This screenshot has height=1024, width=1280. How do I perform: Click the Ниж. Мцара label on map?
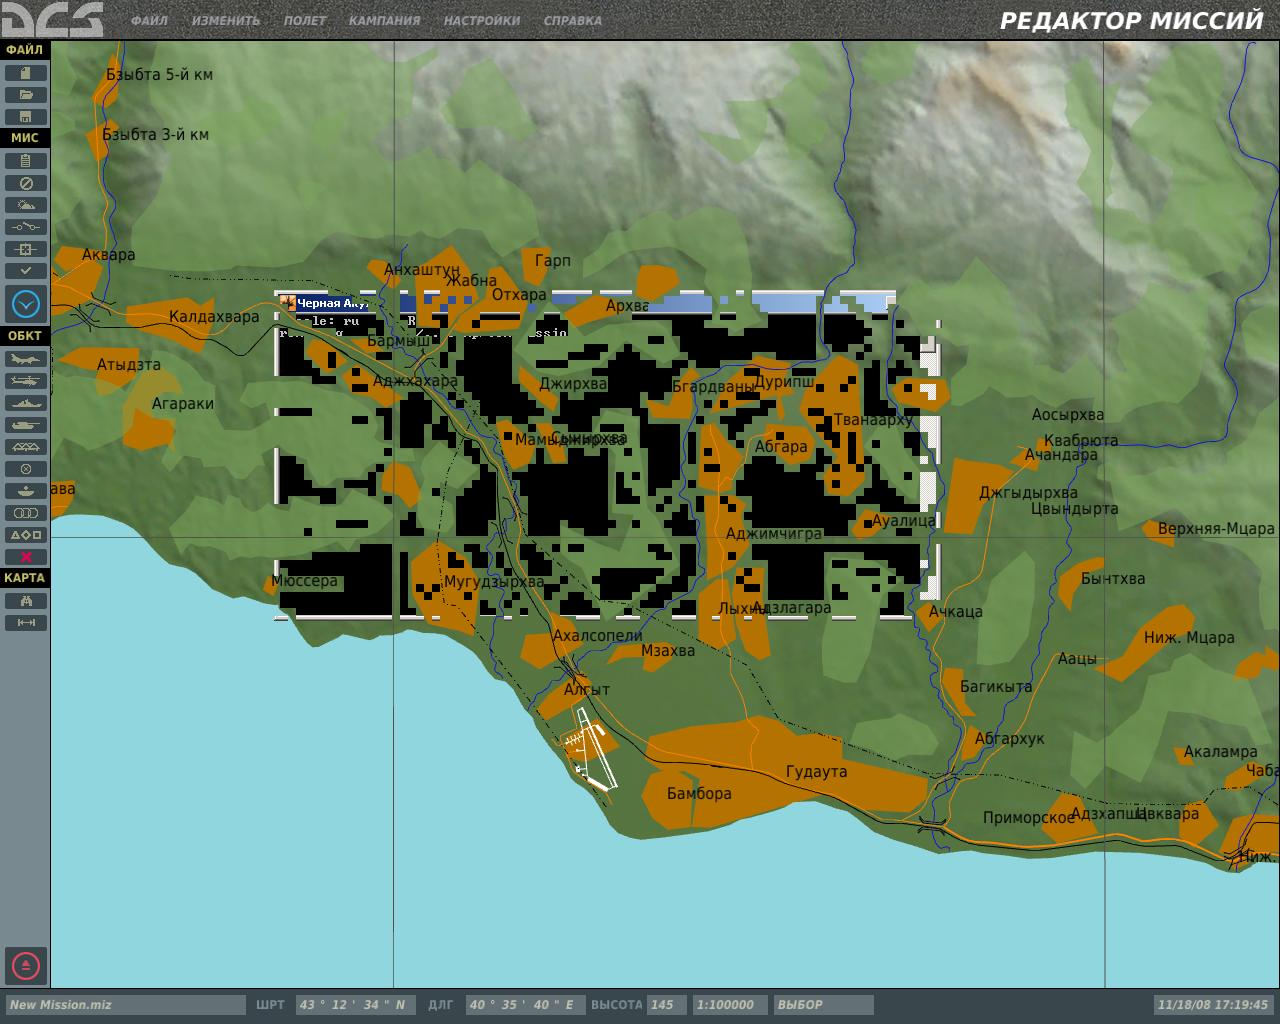pyautogui.click(x=1189, y=638)
